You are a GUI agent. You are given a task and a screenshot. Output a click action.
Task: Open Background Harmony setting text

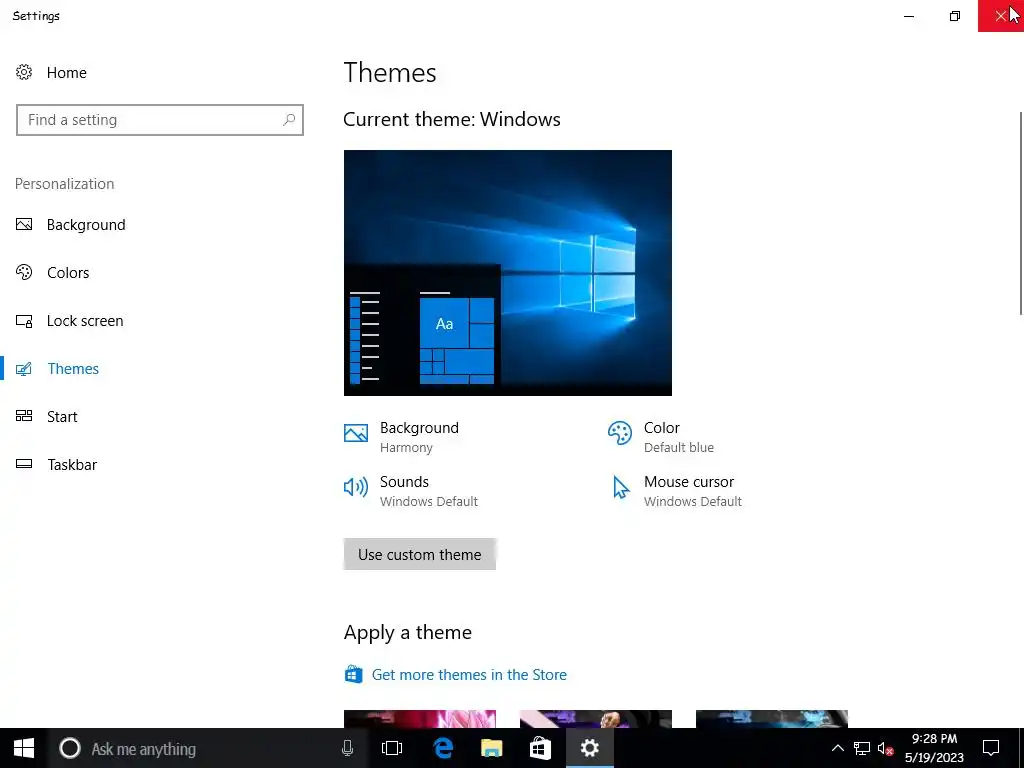pos(419,437)
